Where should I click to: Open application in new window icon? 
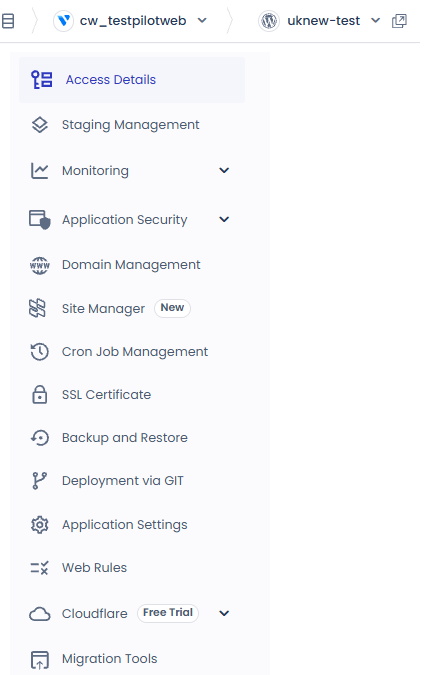click(399, 21)
